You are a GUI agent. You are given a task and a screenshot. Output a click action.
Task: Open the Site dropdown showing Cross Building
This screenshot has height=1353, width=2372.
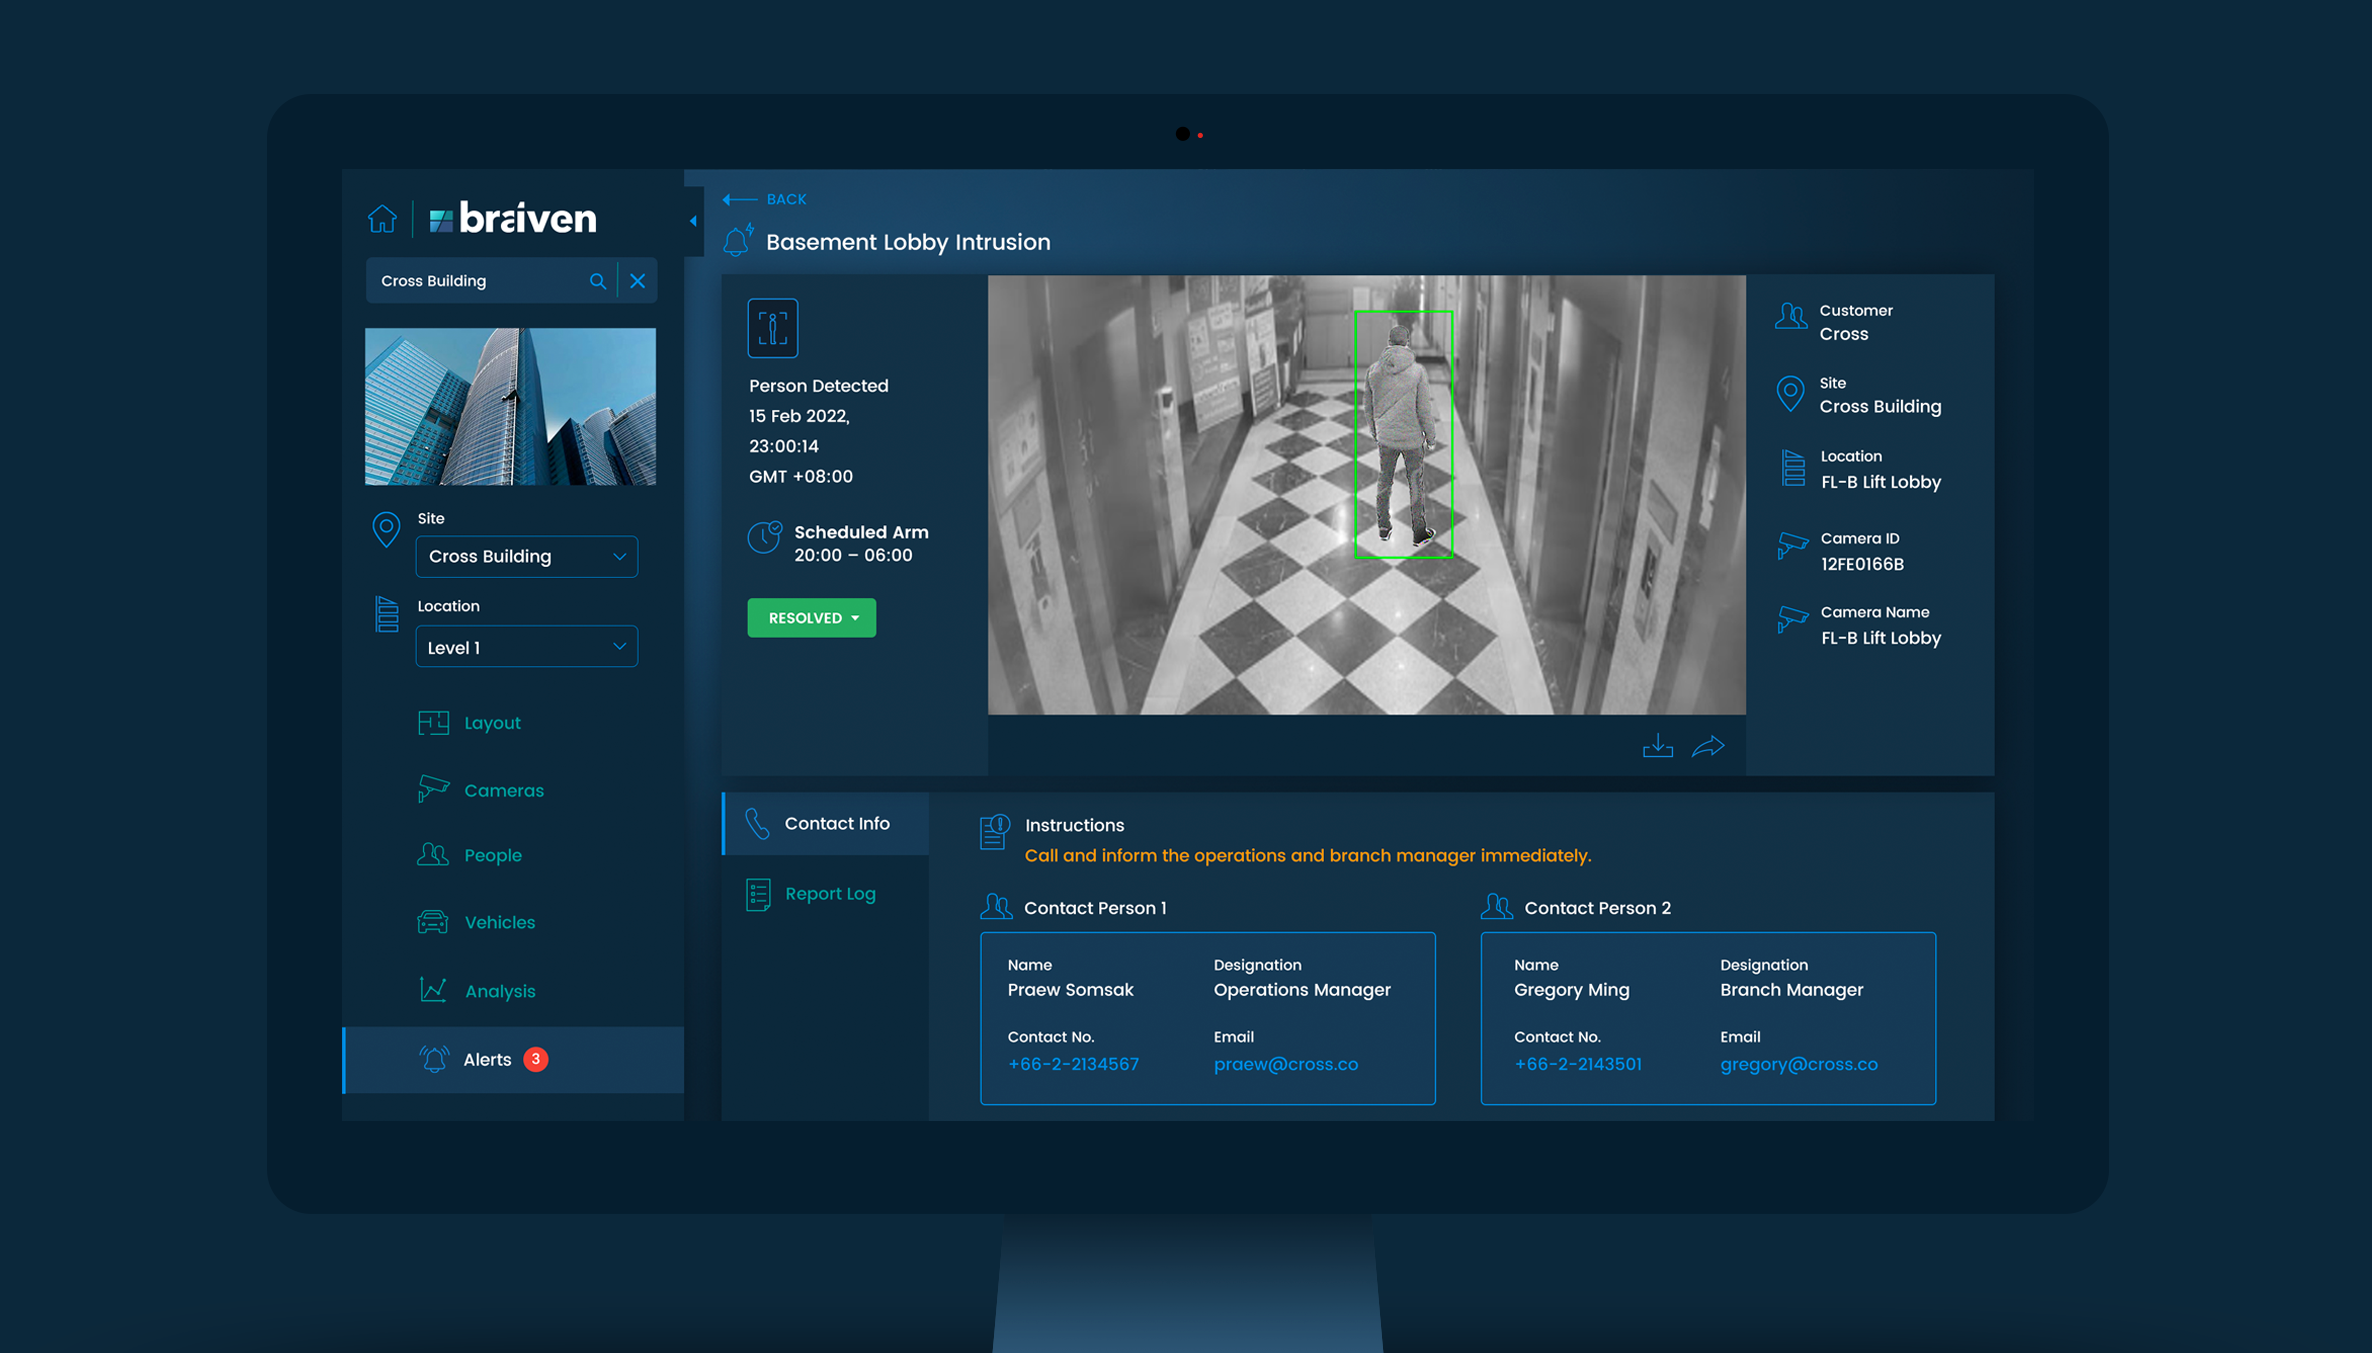click(x=526, y=556)
